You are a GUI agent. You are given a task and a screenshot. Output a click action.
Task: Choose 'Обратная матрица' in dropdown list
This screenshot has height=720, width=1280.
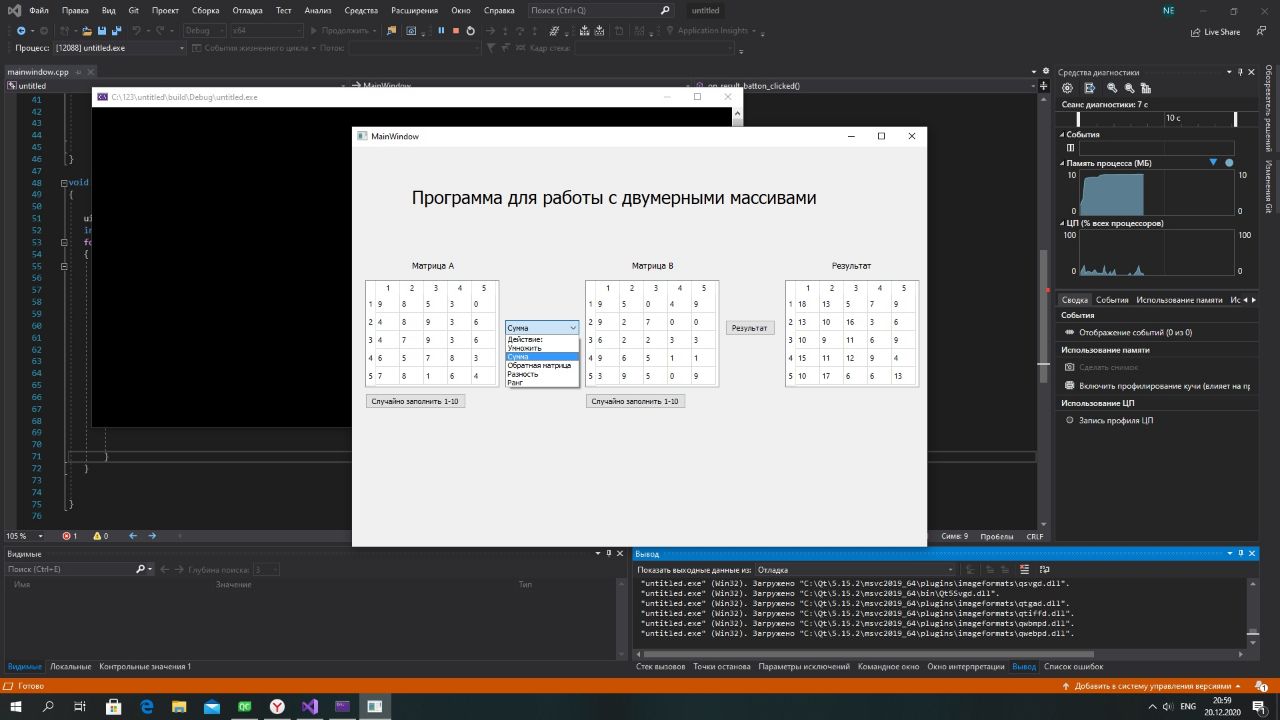coord(539,366)
